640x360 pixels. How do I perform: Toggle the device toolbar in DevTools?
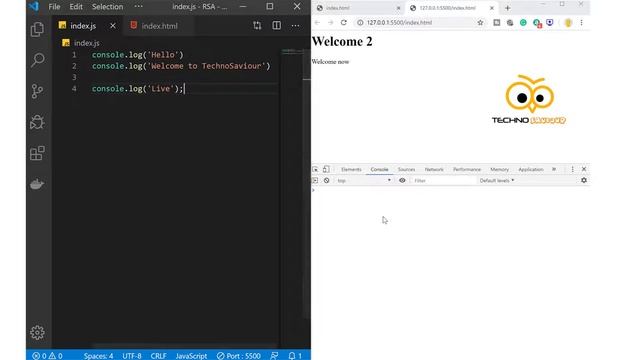(326, 169)
